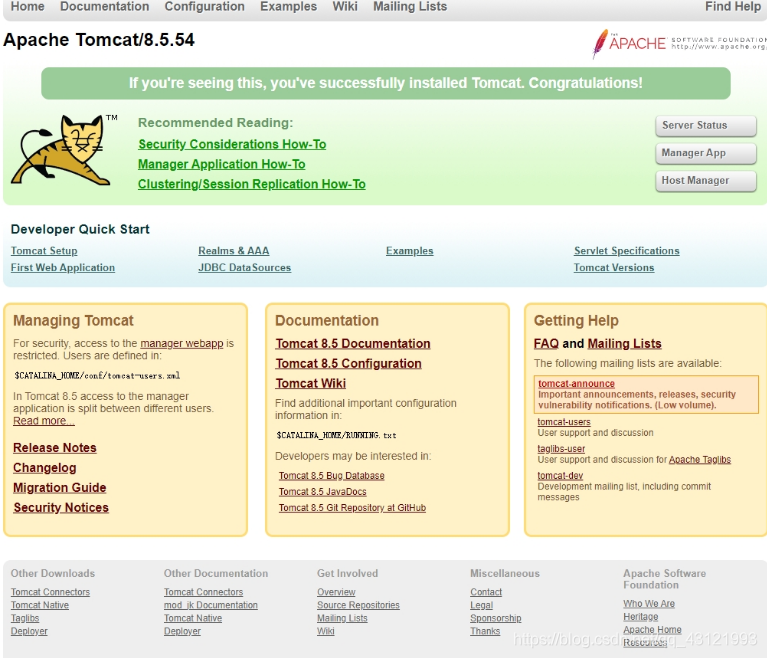Click the manager webapp link

click(181, 343)
